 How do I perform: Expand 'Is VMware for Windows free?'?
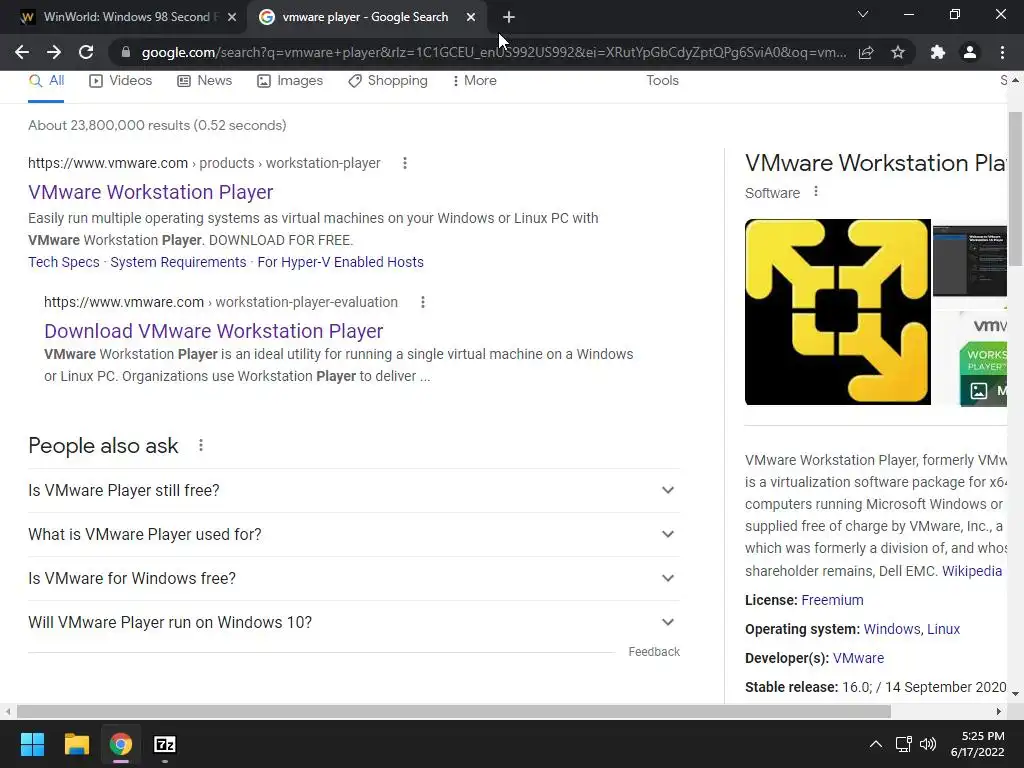point(353,579)
